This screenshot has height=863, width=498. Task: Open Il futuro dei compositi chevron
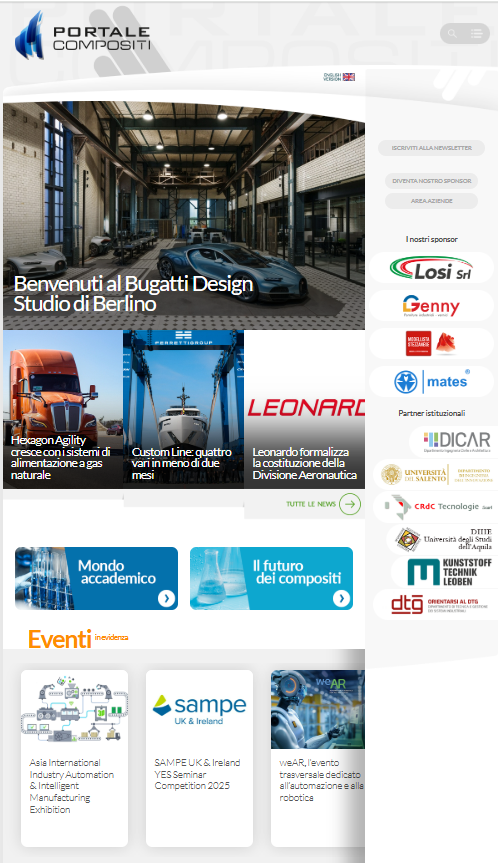pyautogui.click(x=341, y=598)
